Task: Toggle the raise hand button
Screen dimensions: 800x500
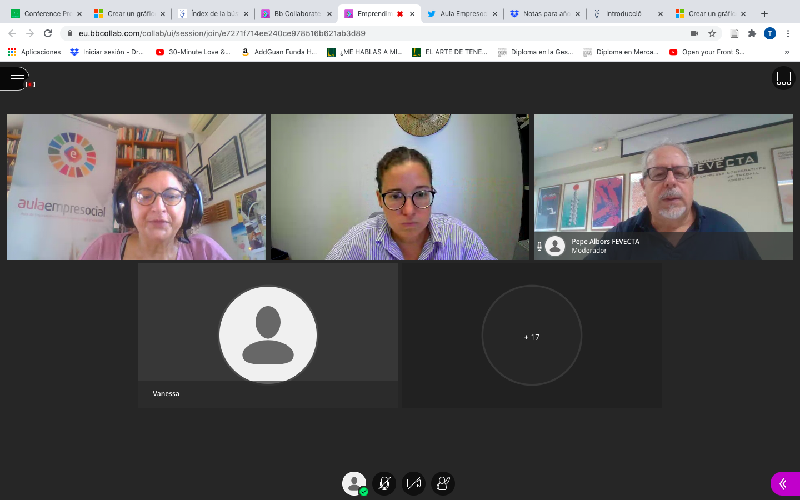Action: (x=443, y=484)
